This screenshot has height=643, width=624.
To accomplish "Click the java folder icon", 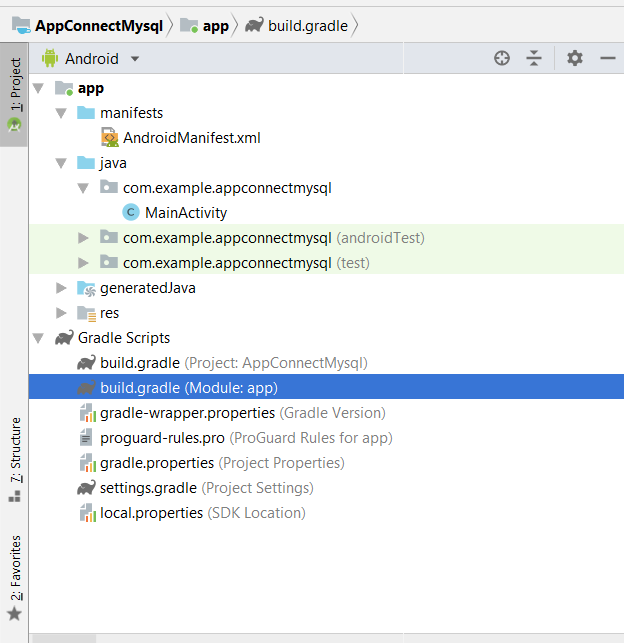I will (x=86, y=162).
